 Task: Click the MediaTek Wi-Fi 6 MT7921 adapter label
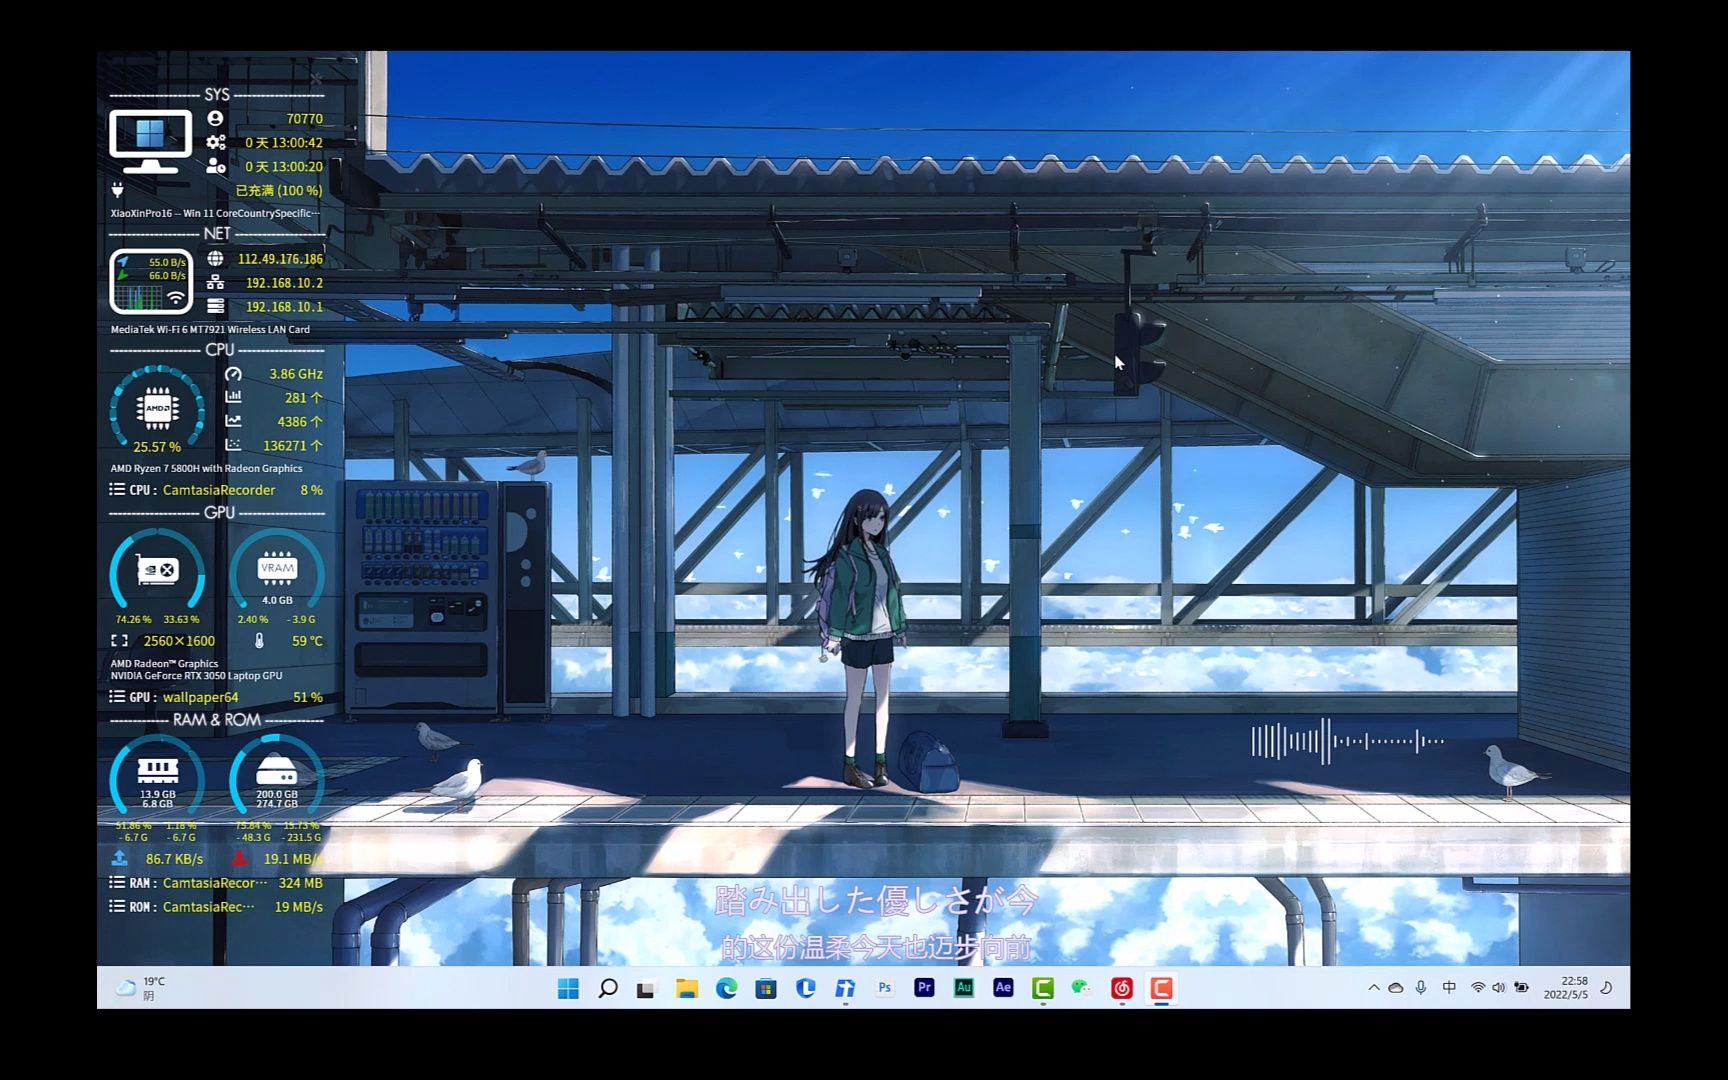210,329
